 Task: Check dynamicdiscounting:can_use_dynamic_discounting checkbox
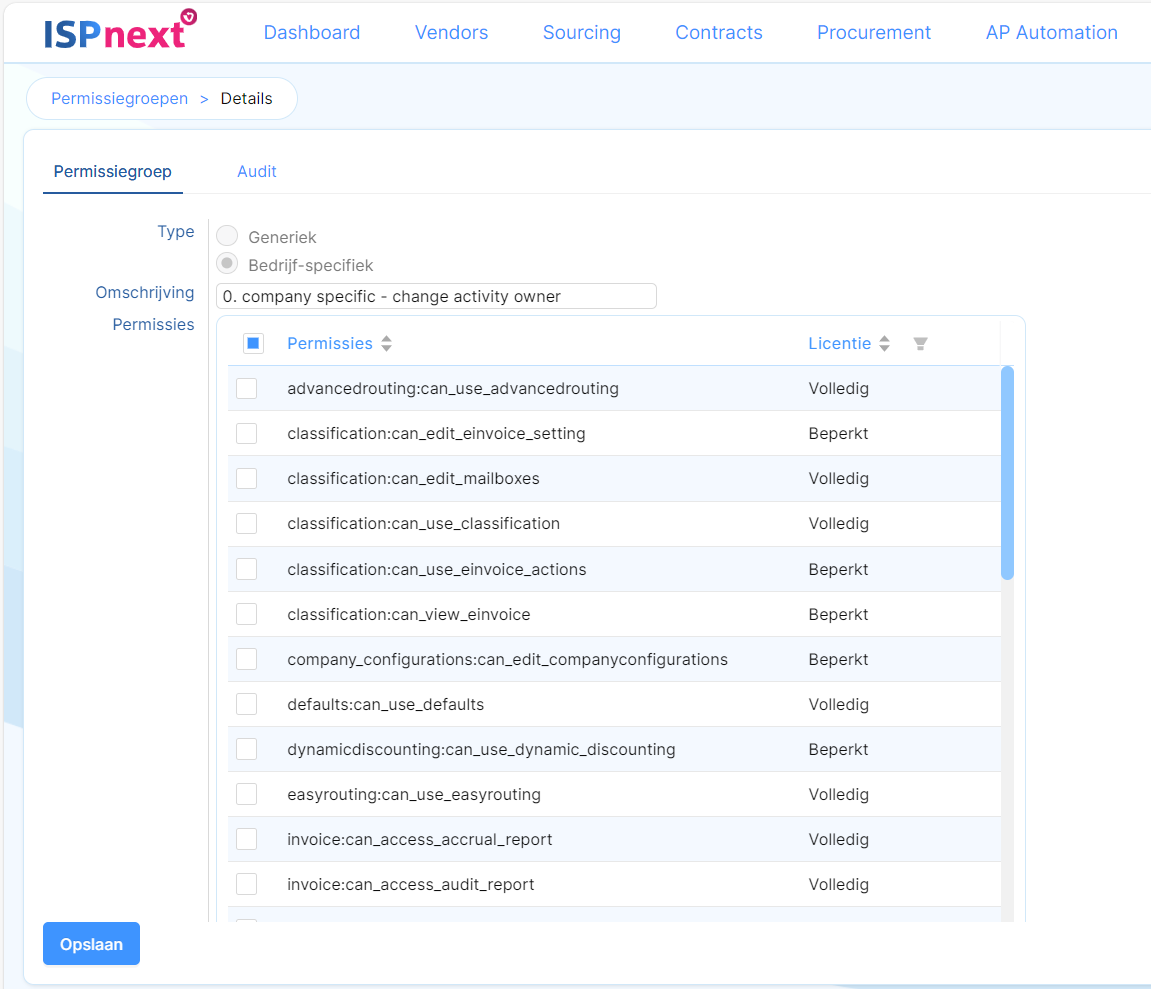[247, 749]
